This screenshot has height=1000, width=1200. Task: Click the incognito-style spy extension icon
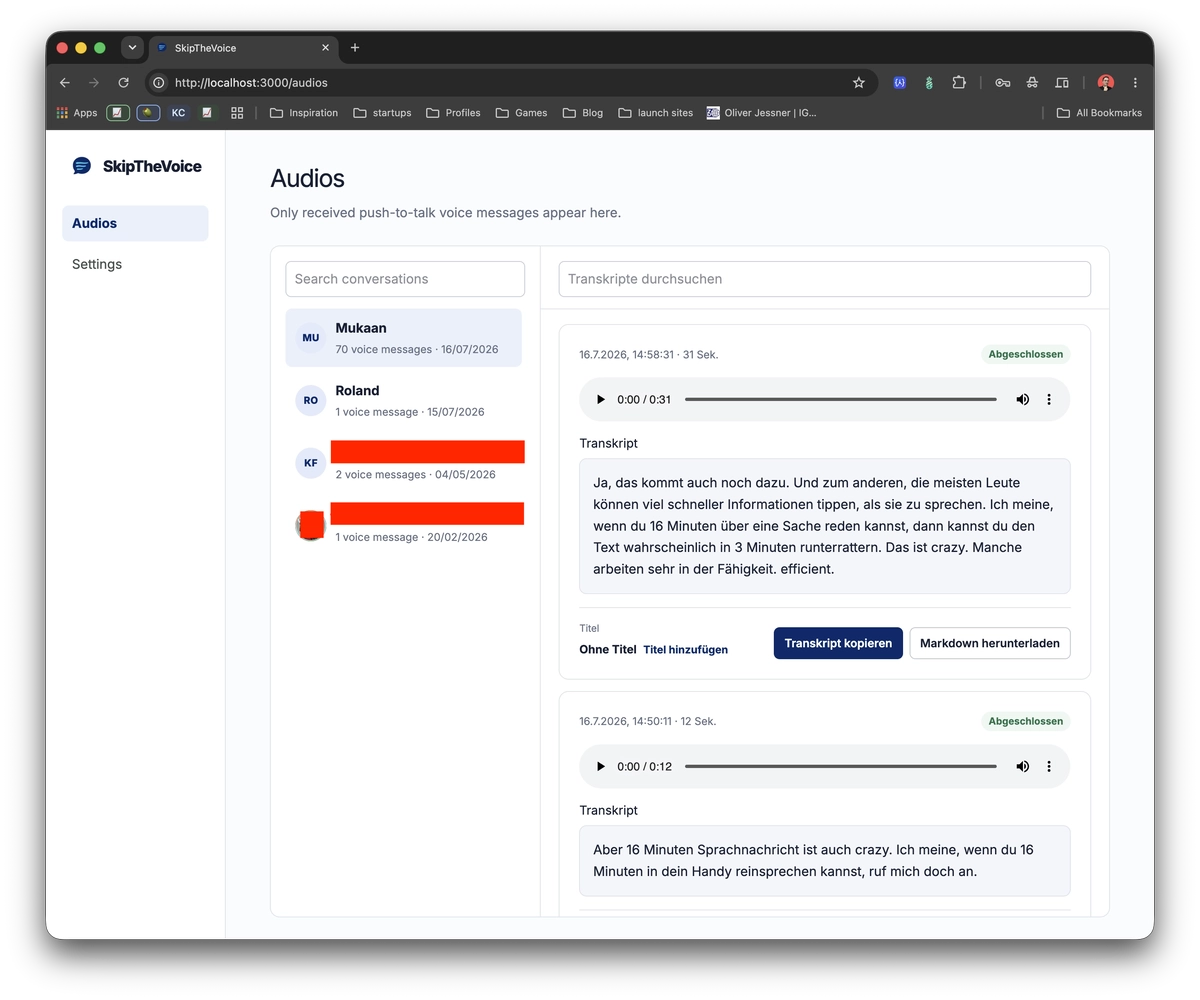tap(1032, 83)
